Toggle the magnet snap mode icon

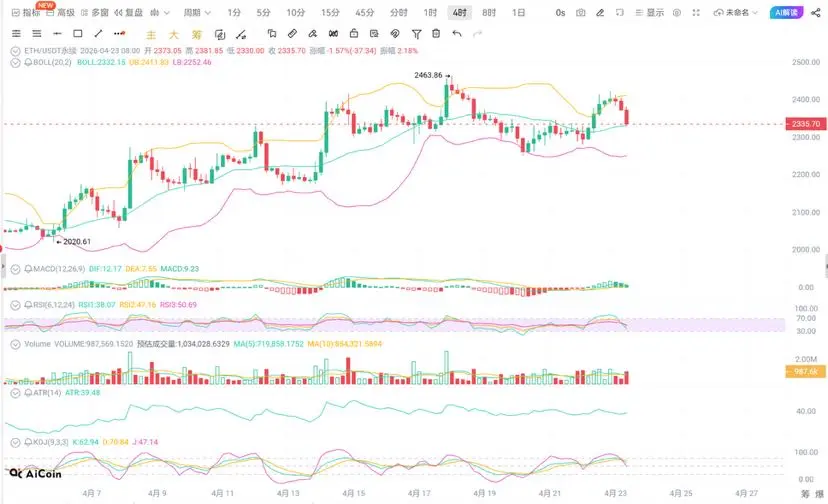(333, 34)
